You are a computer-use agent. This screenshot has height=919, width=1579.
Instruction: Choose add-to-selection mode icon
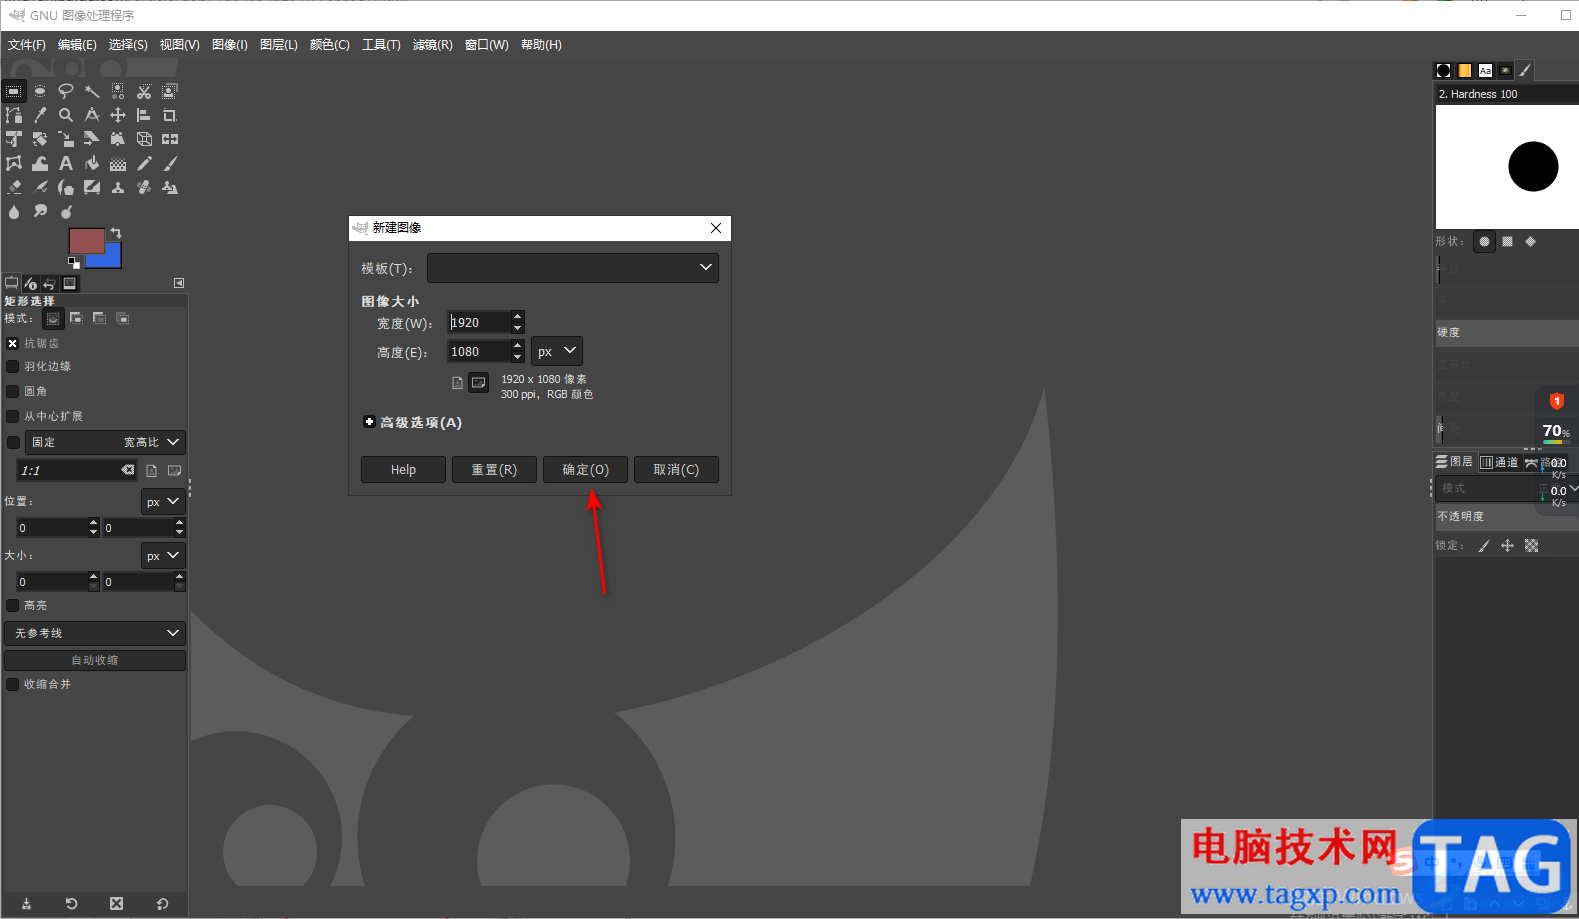click(x=76, y=318)
